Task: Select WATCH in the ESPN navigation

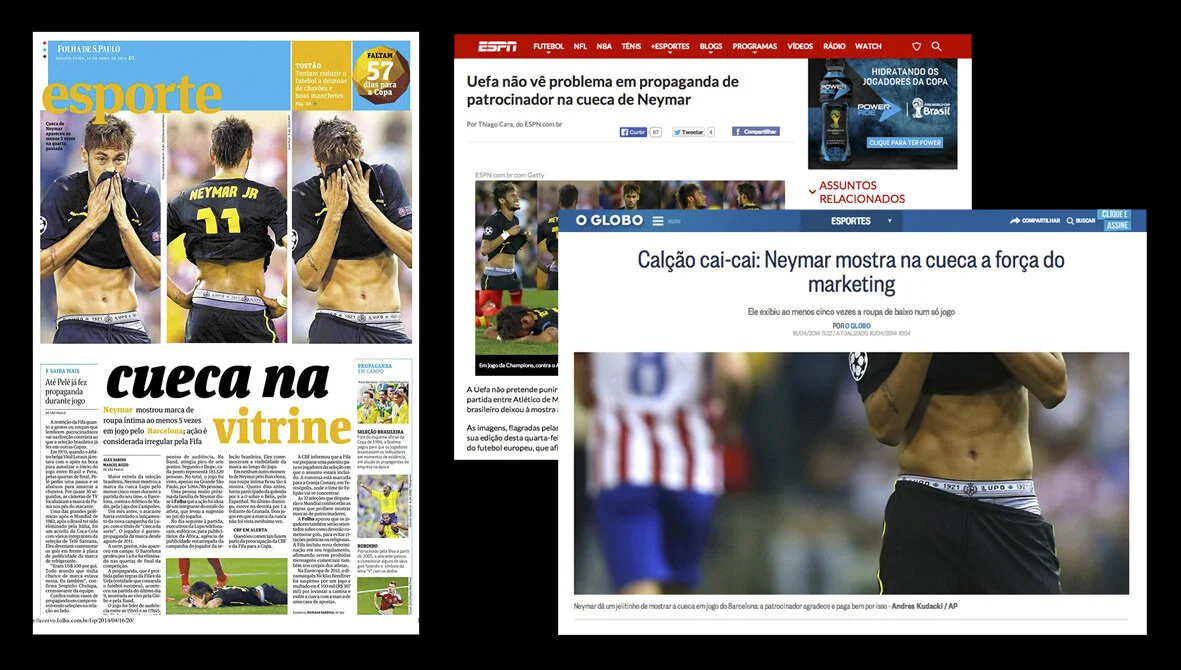Action: 868,47
